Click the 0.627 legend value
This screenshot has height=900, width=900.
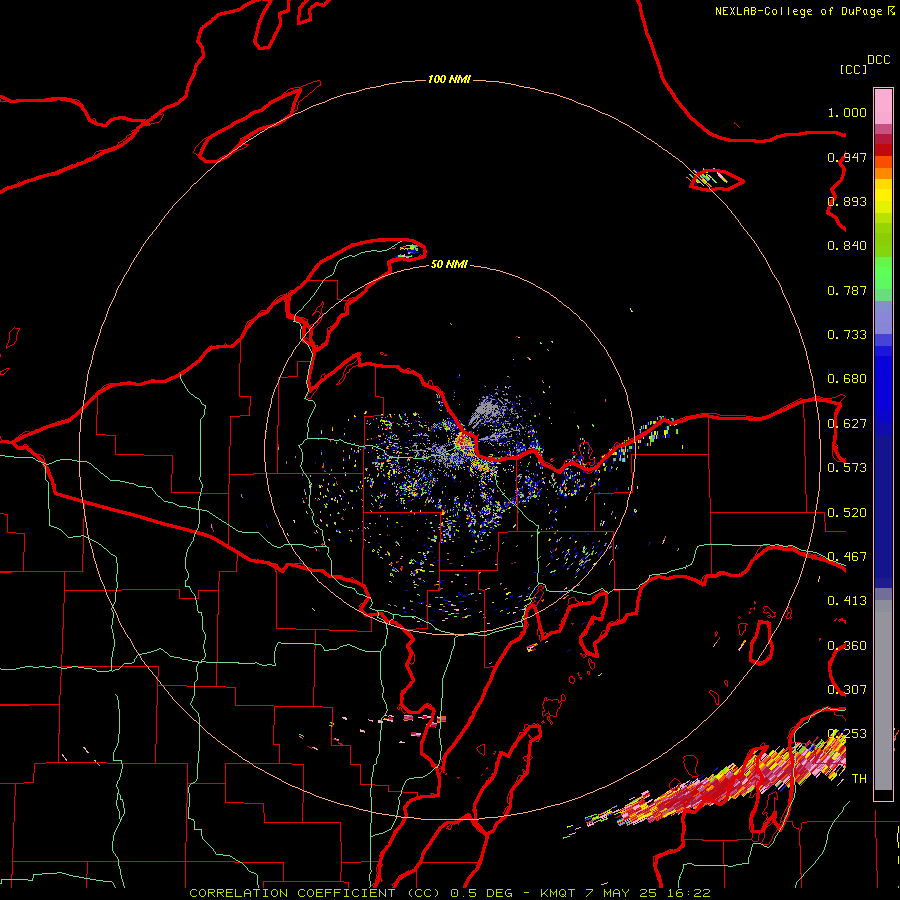pos(847,424)
